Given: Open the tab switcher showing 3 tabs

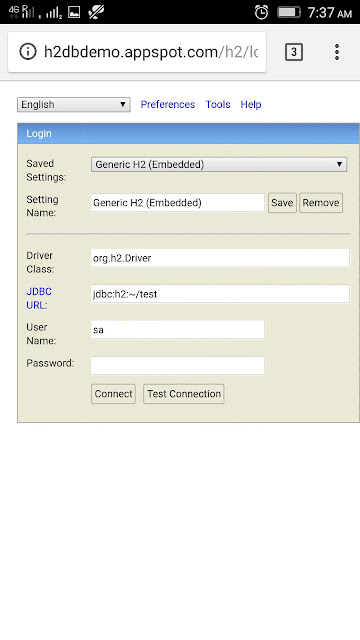Looking at the screenshot, I should [x=294, y=52].
